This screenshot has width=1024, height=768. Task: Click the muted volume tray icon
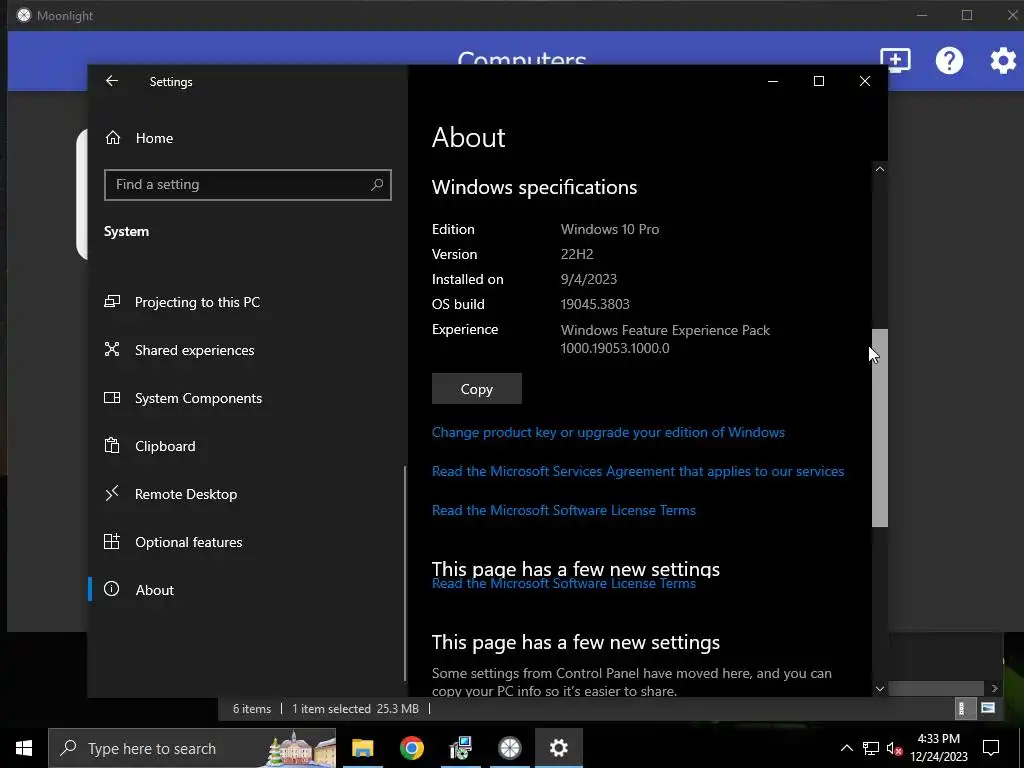[x=894, y=748]
